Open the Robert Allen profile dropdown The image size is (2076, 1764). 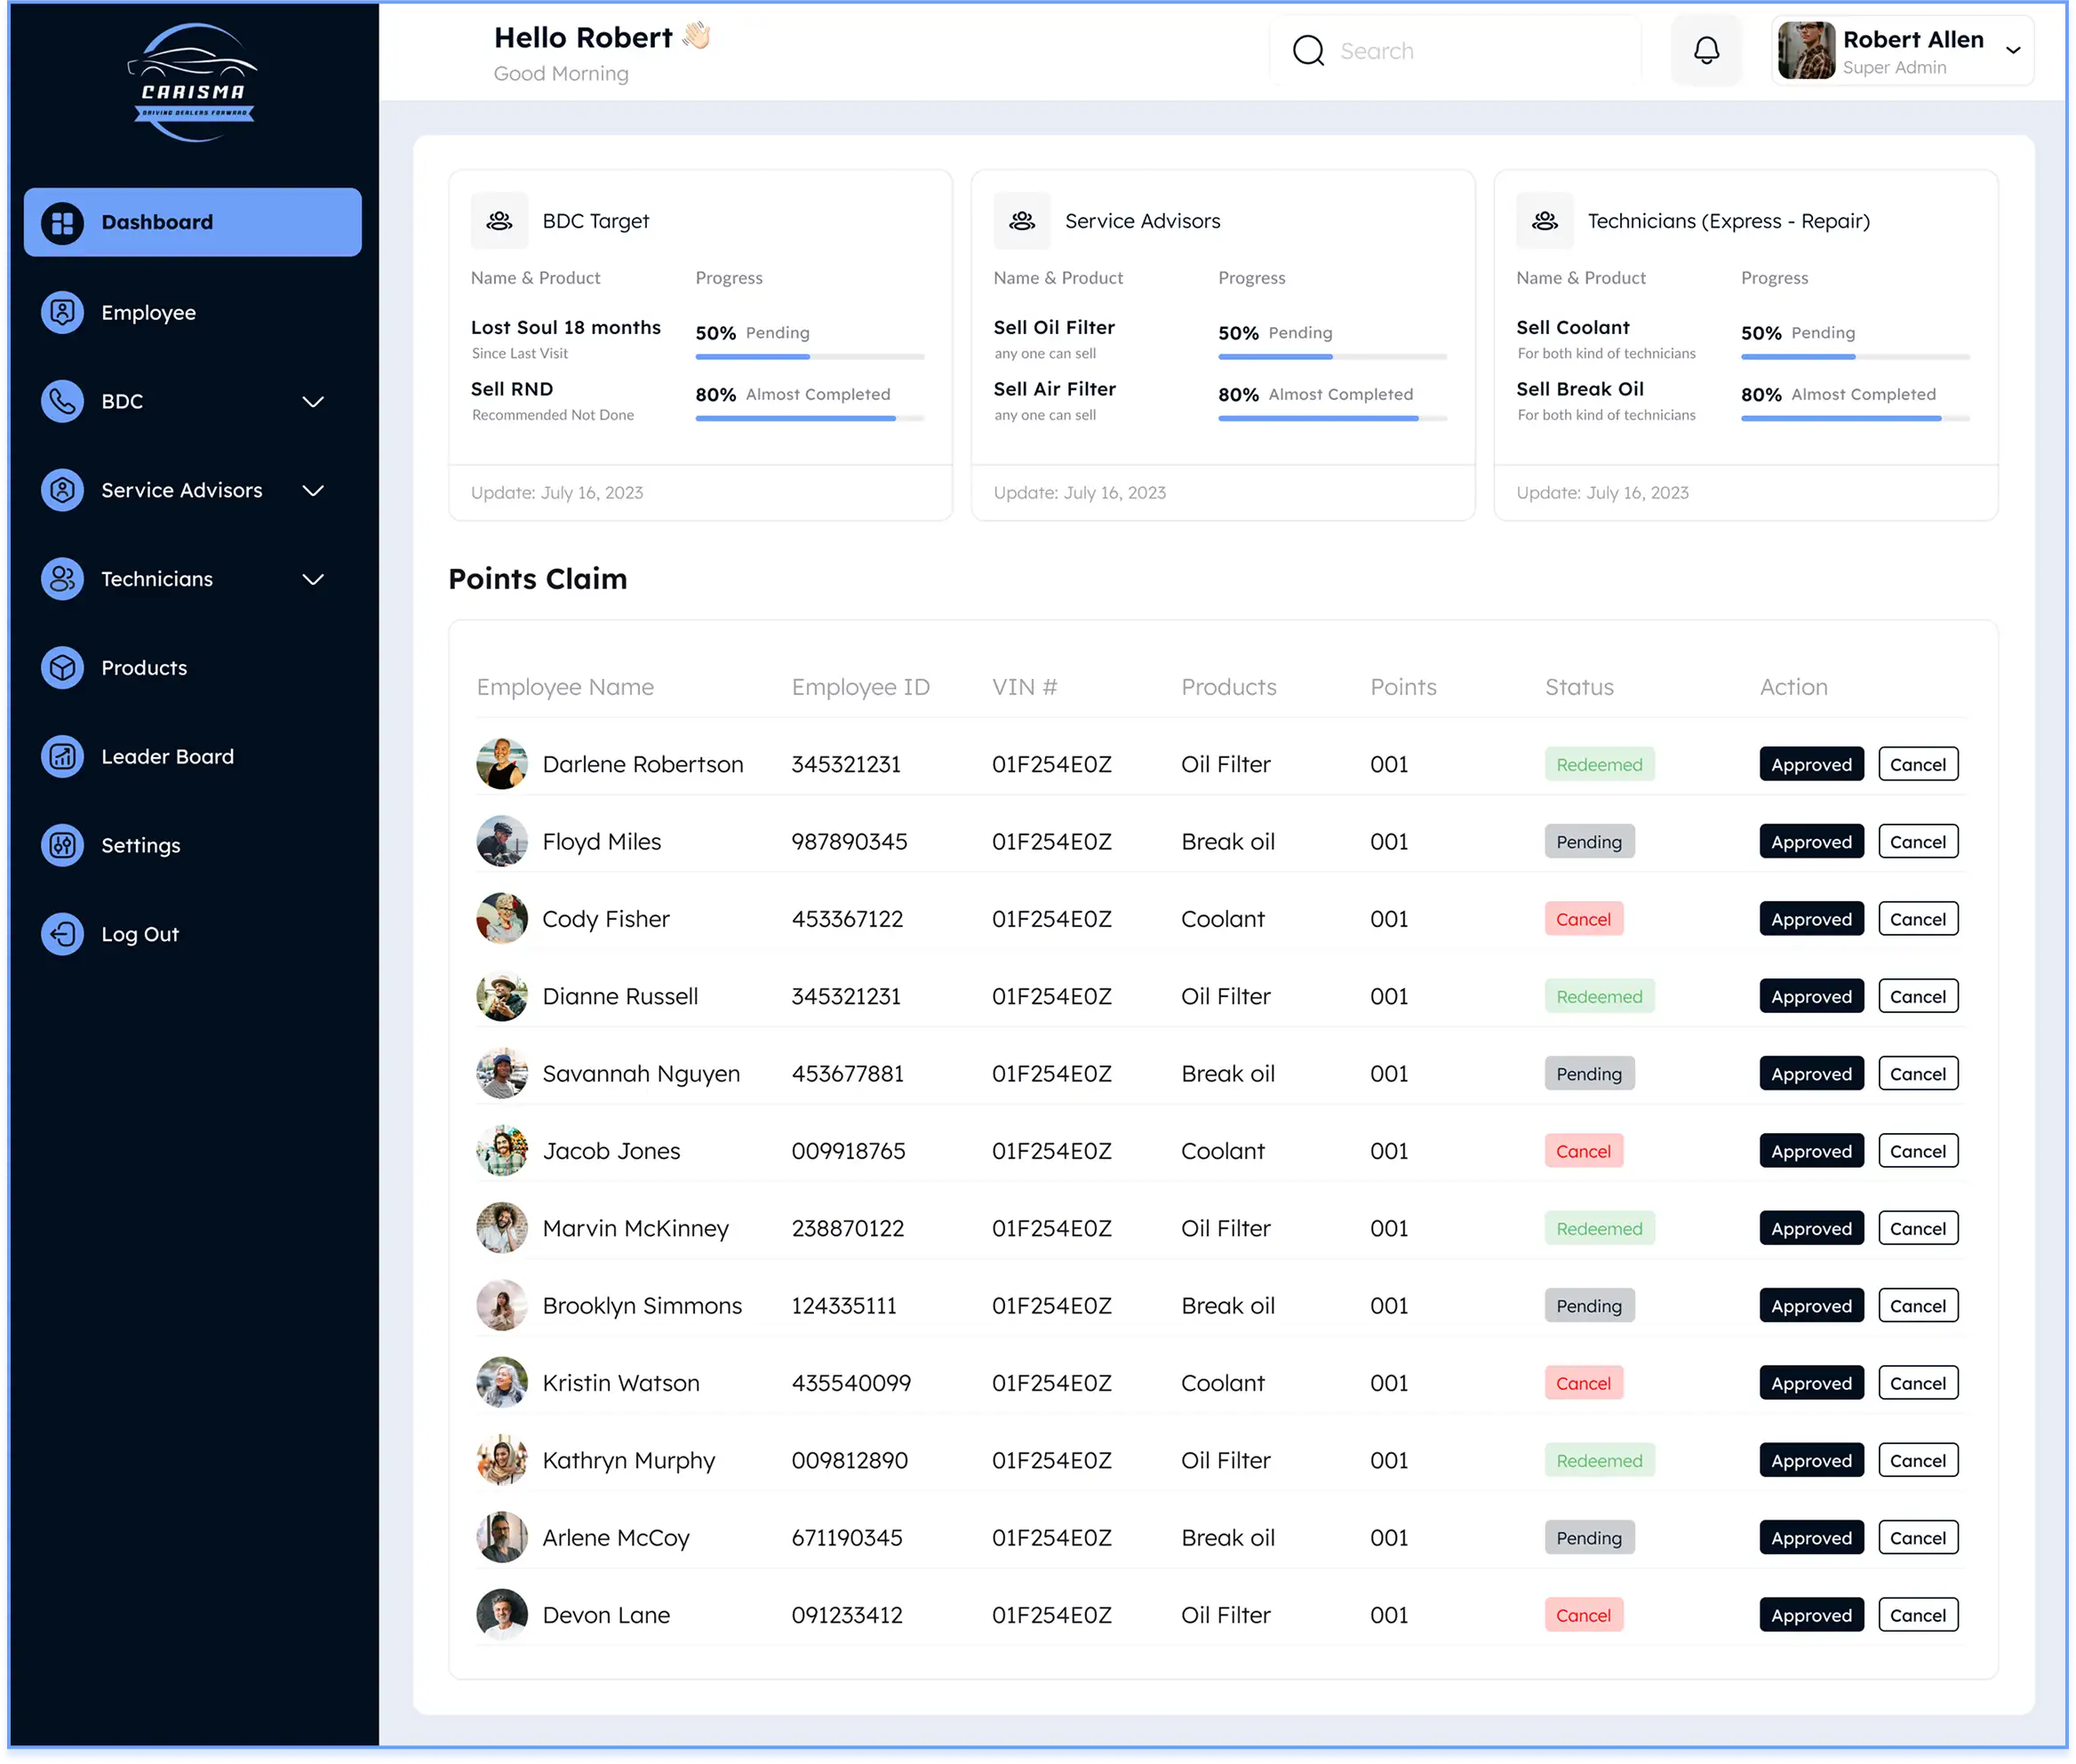pyautogui.click(x=2012, y=51)
